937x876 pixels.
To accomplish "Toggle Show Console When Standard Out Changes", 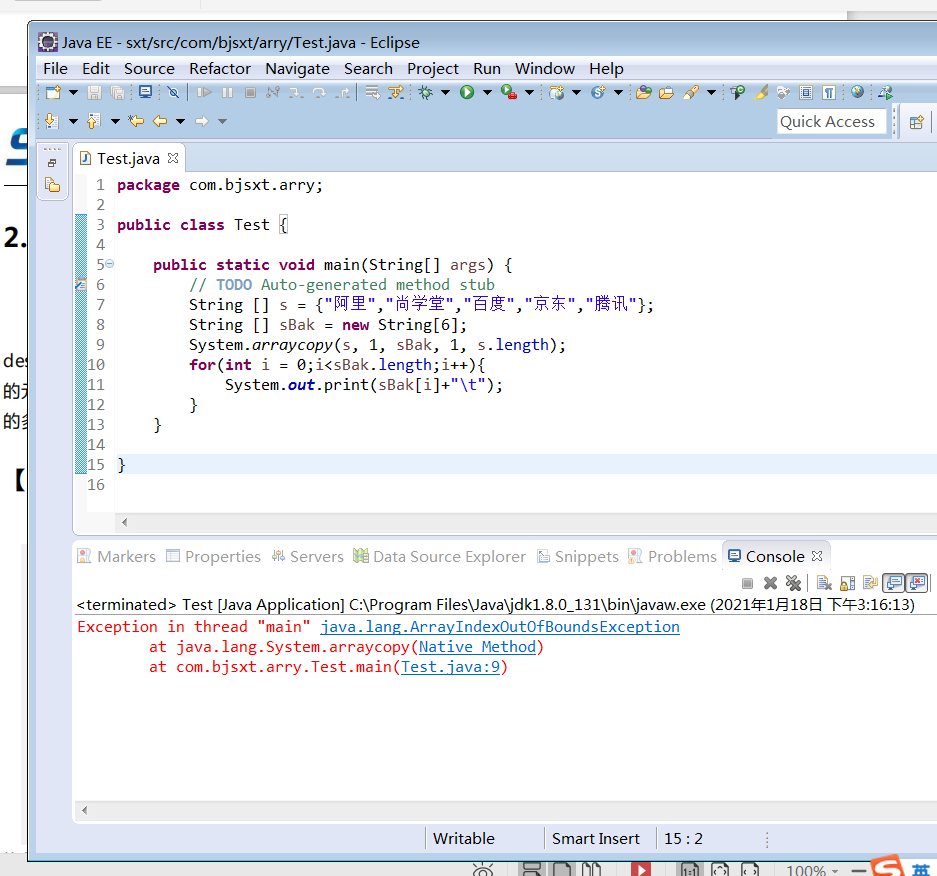I will 893,583.
